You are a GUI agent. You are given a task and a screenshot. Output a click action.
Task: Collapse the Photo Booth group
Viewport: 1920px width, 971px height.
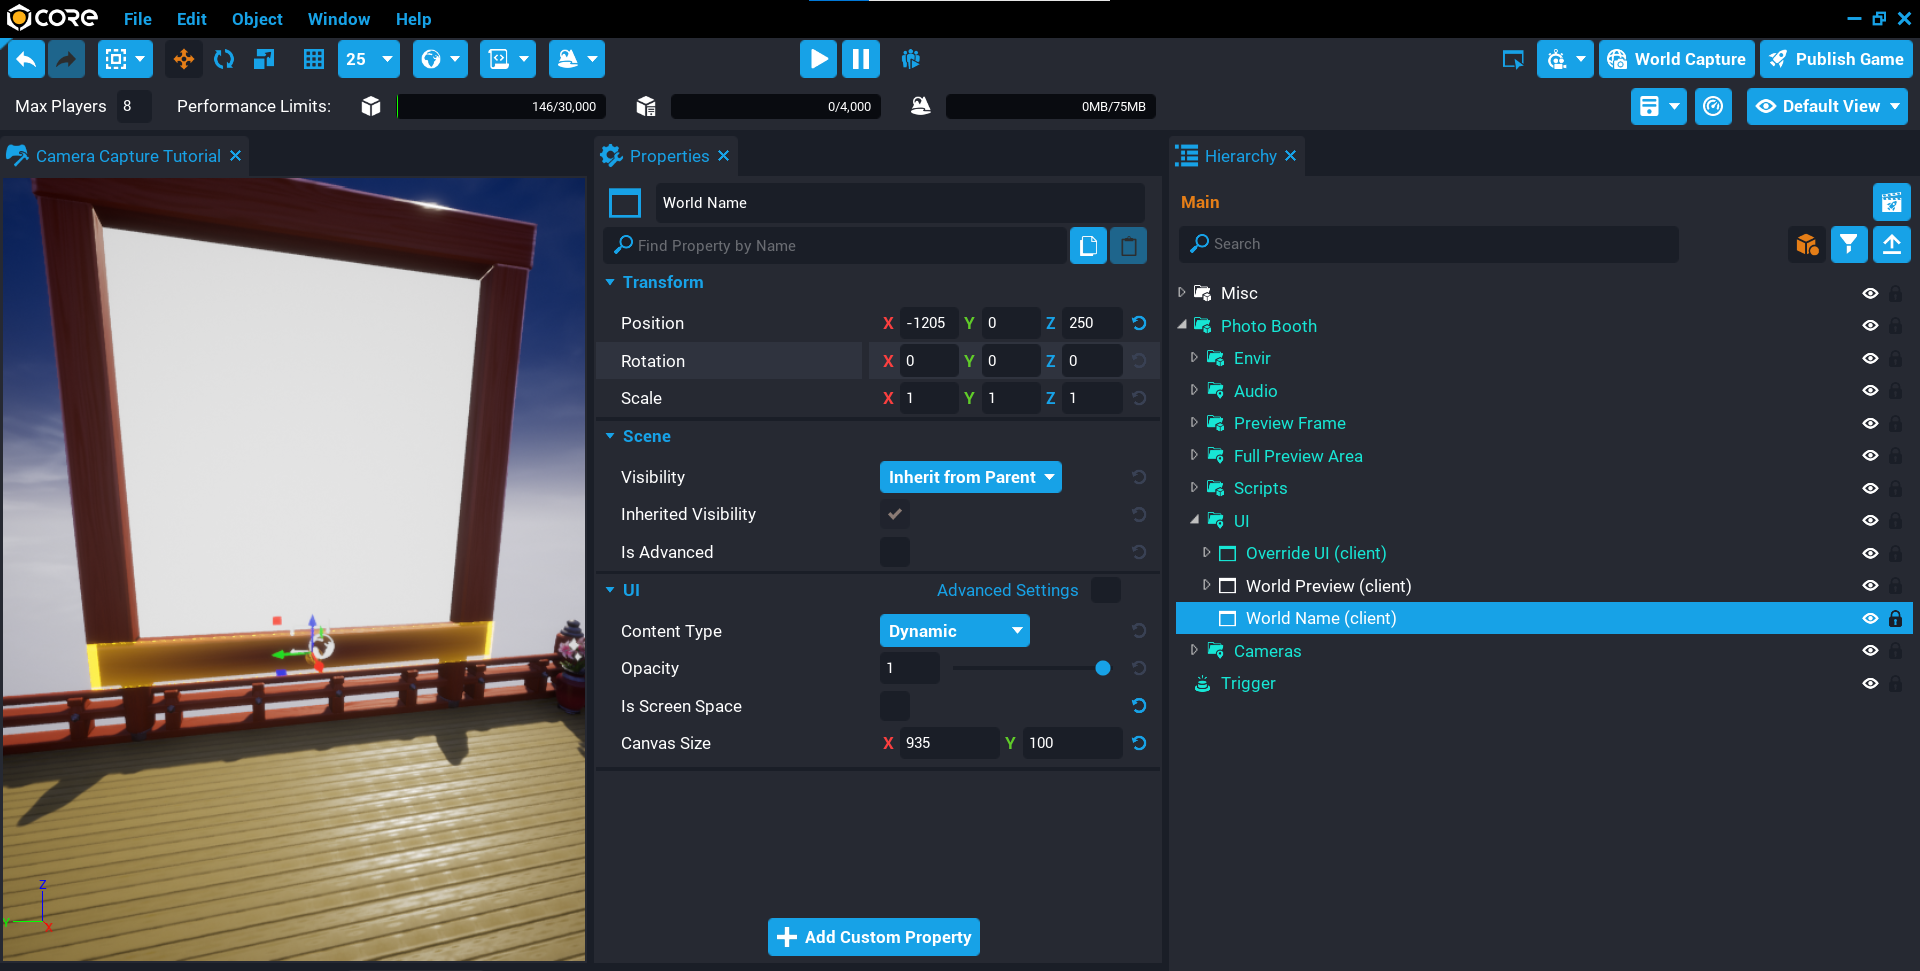(1183, 325)
